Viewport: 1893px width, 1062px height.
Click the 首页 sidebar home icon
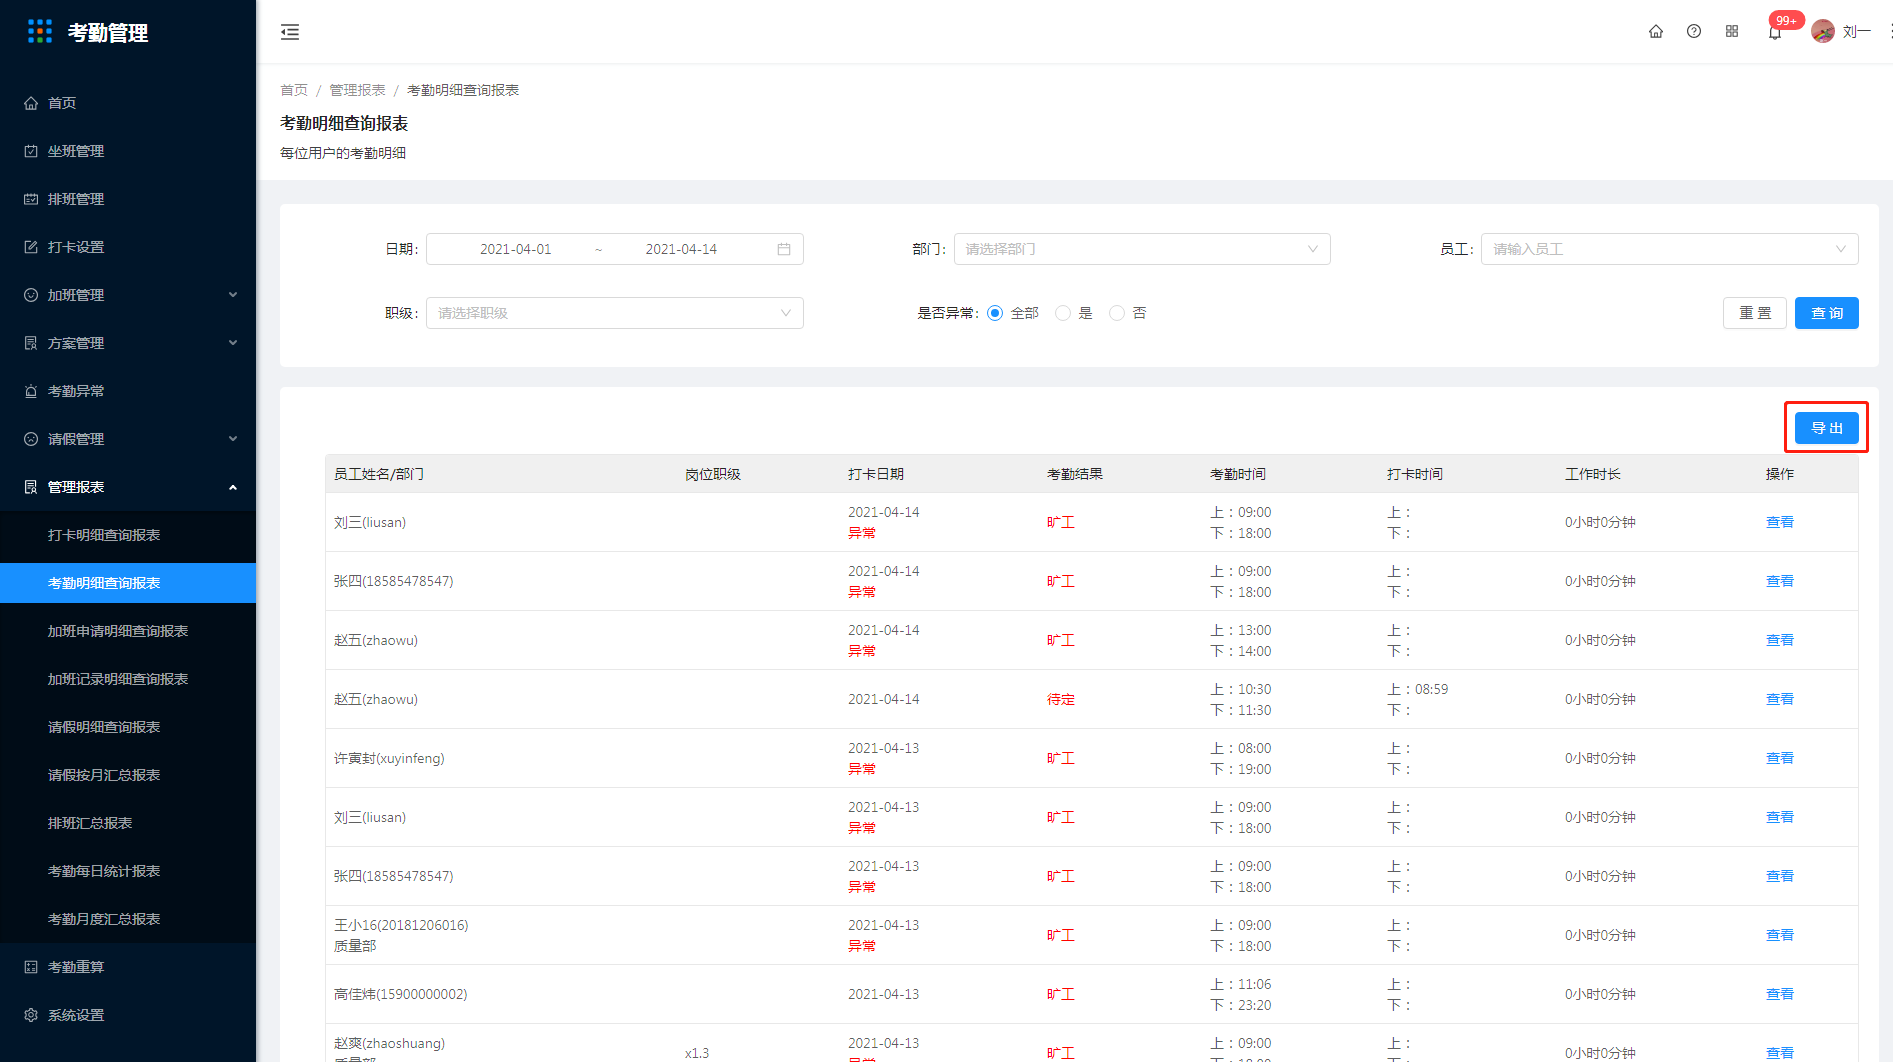coord(31,103)
